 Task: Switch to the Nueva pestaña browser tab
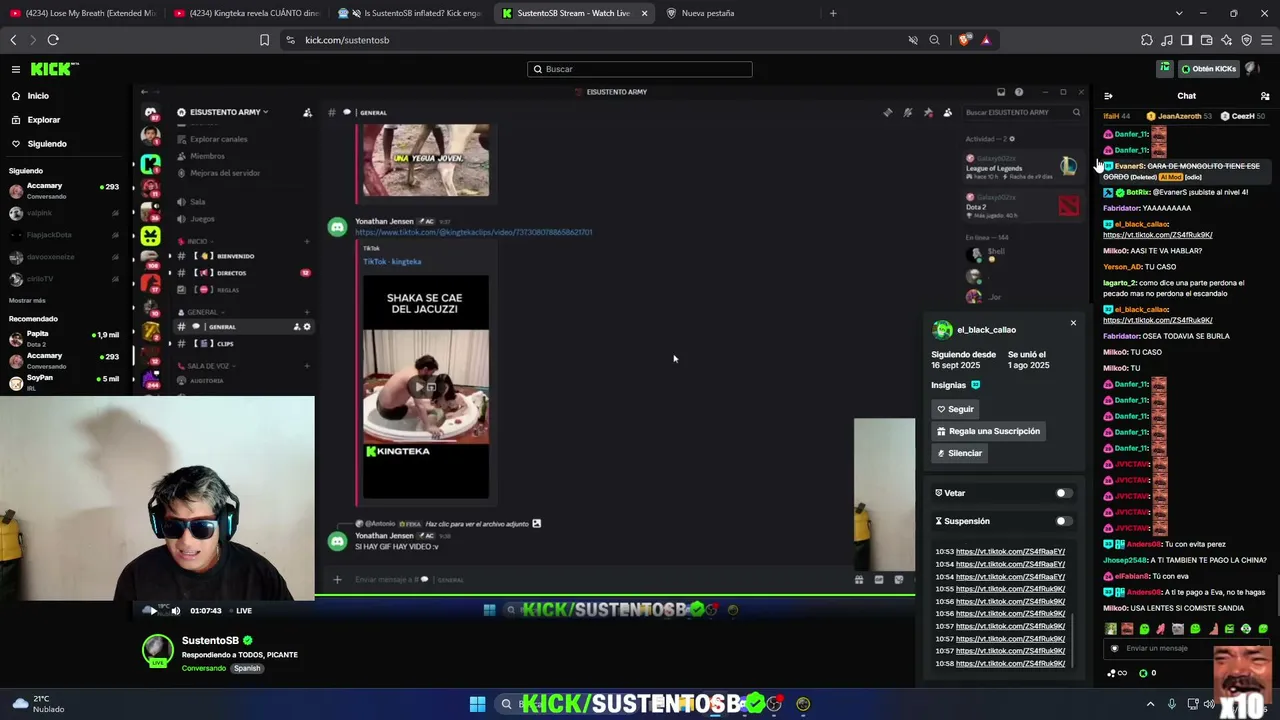pyautogui.click(x=708, y=13)
